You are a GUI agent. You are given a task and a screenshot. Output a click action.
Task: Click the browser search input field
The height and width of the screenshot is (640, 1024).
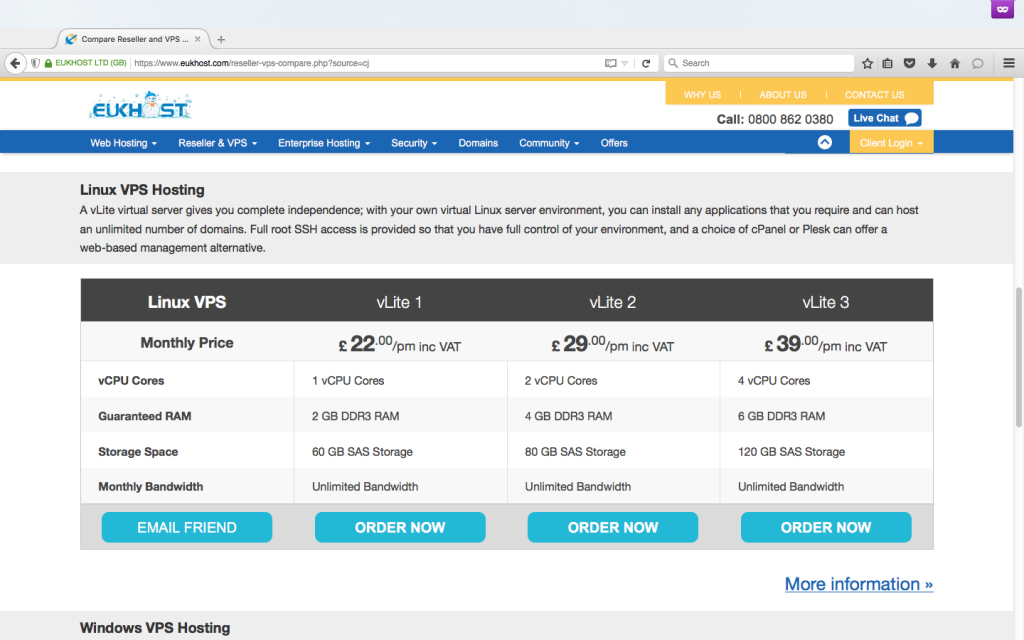(x=760, y=63)
